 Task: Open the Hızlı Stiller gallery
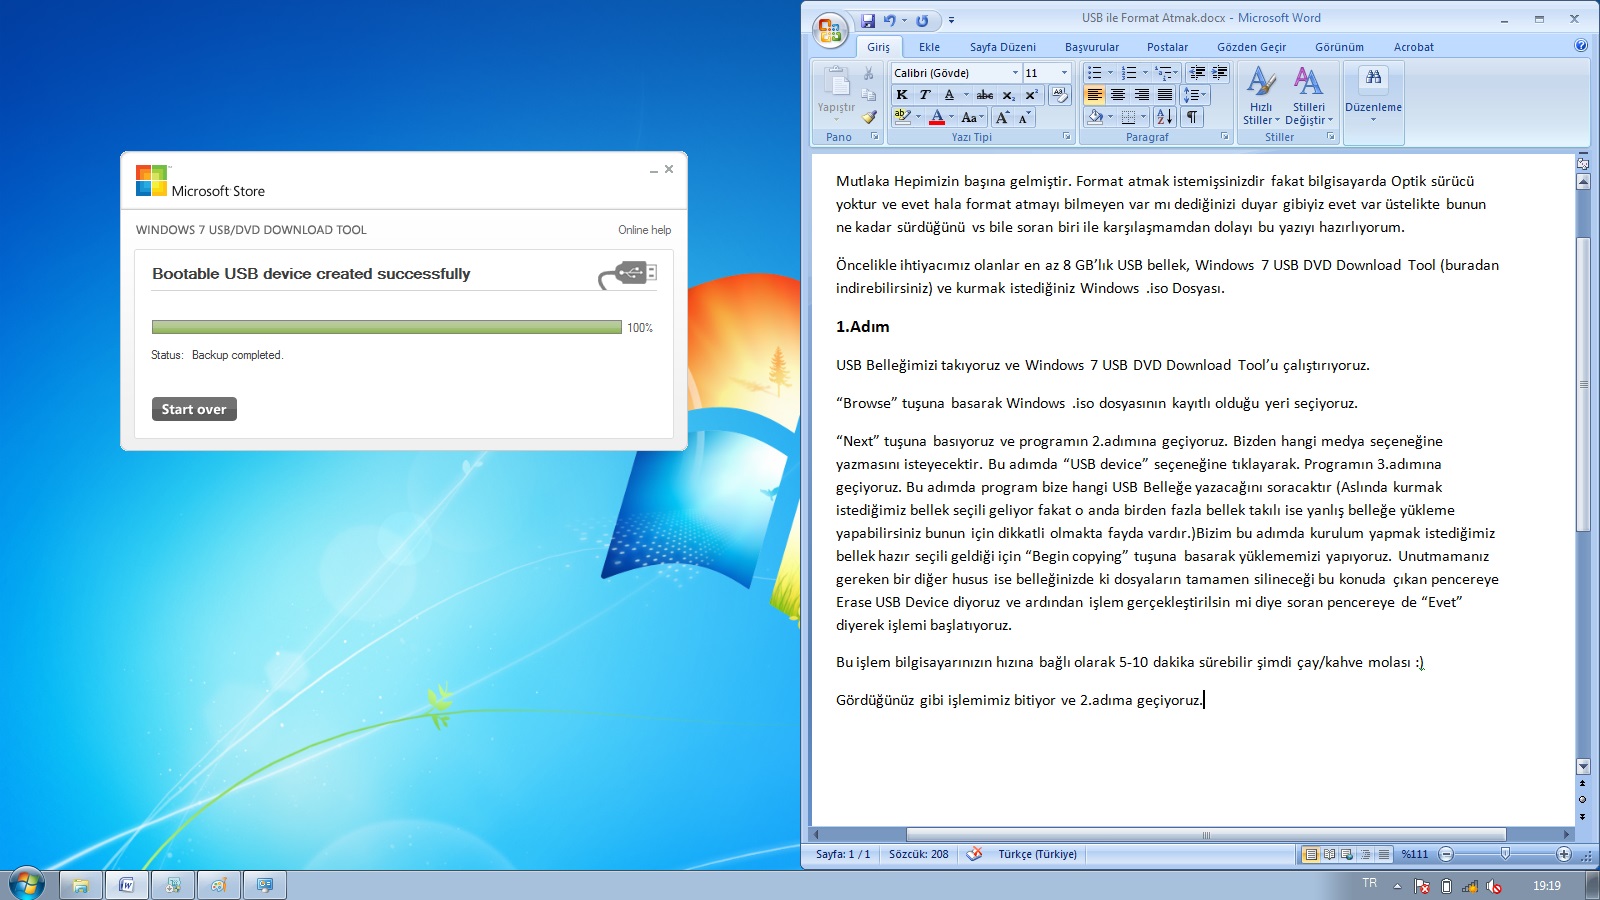click(1261, 96)
